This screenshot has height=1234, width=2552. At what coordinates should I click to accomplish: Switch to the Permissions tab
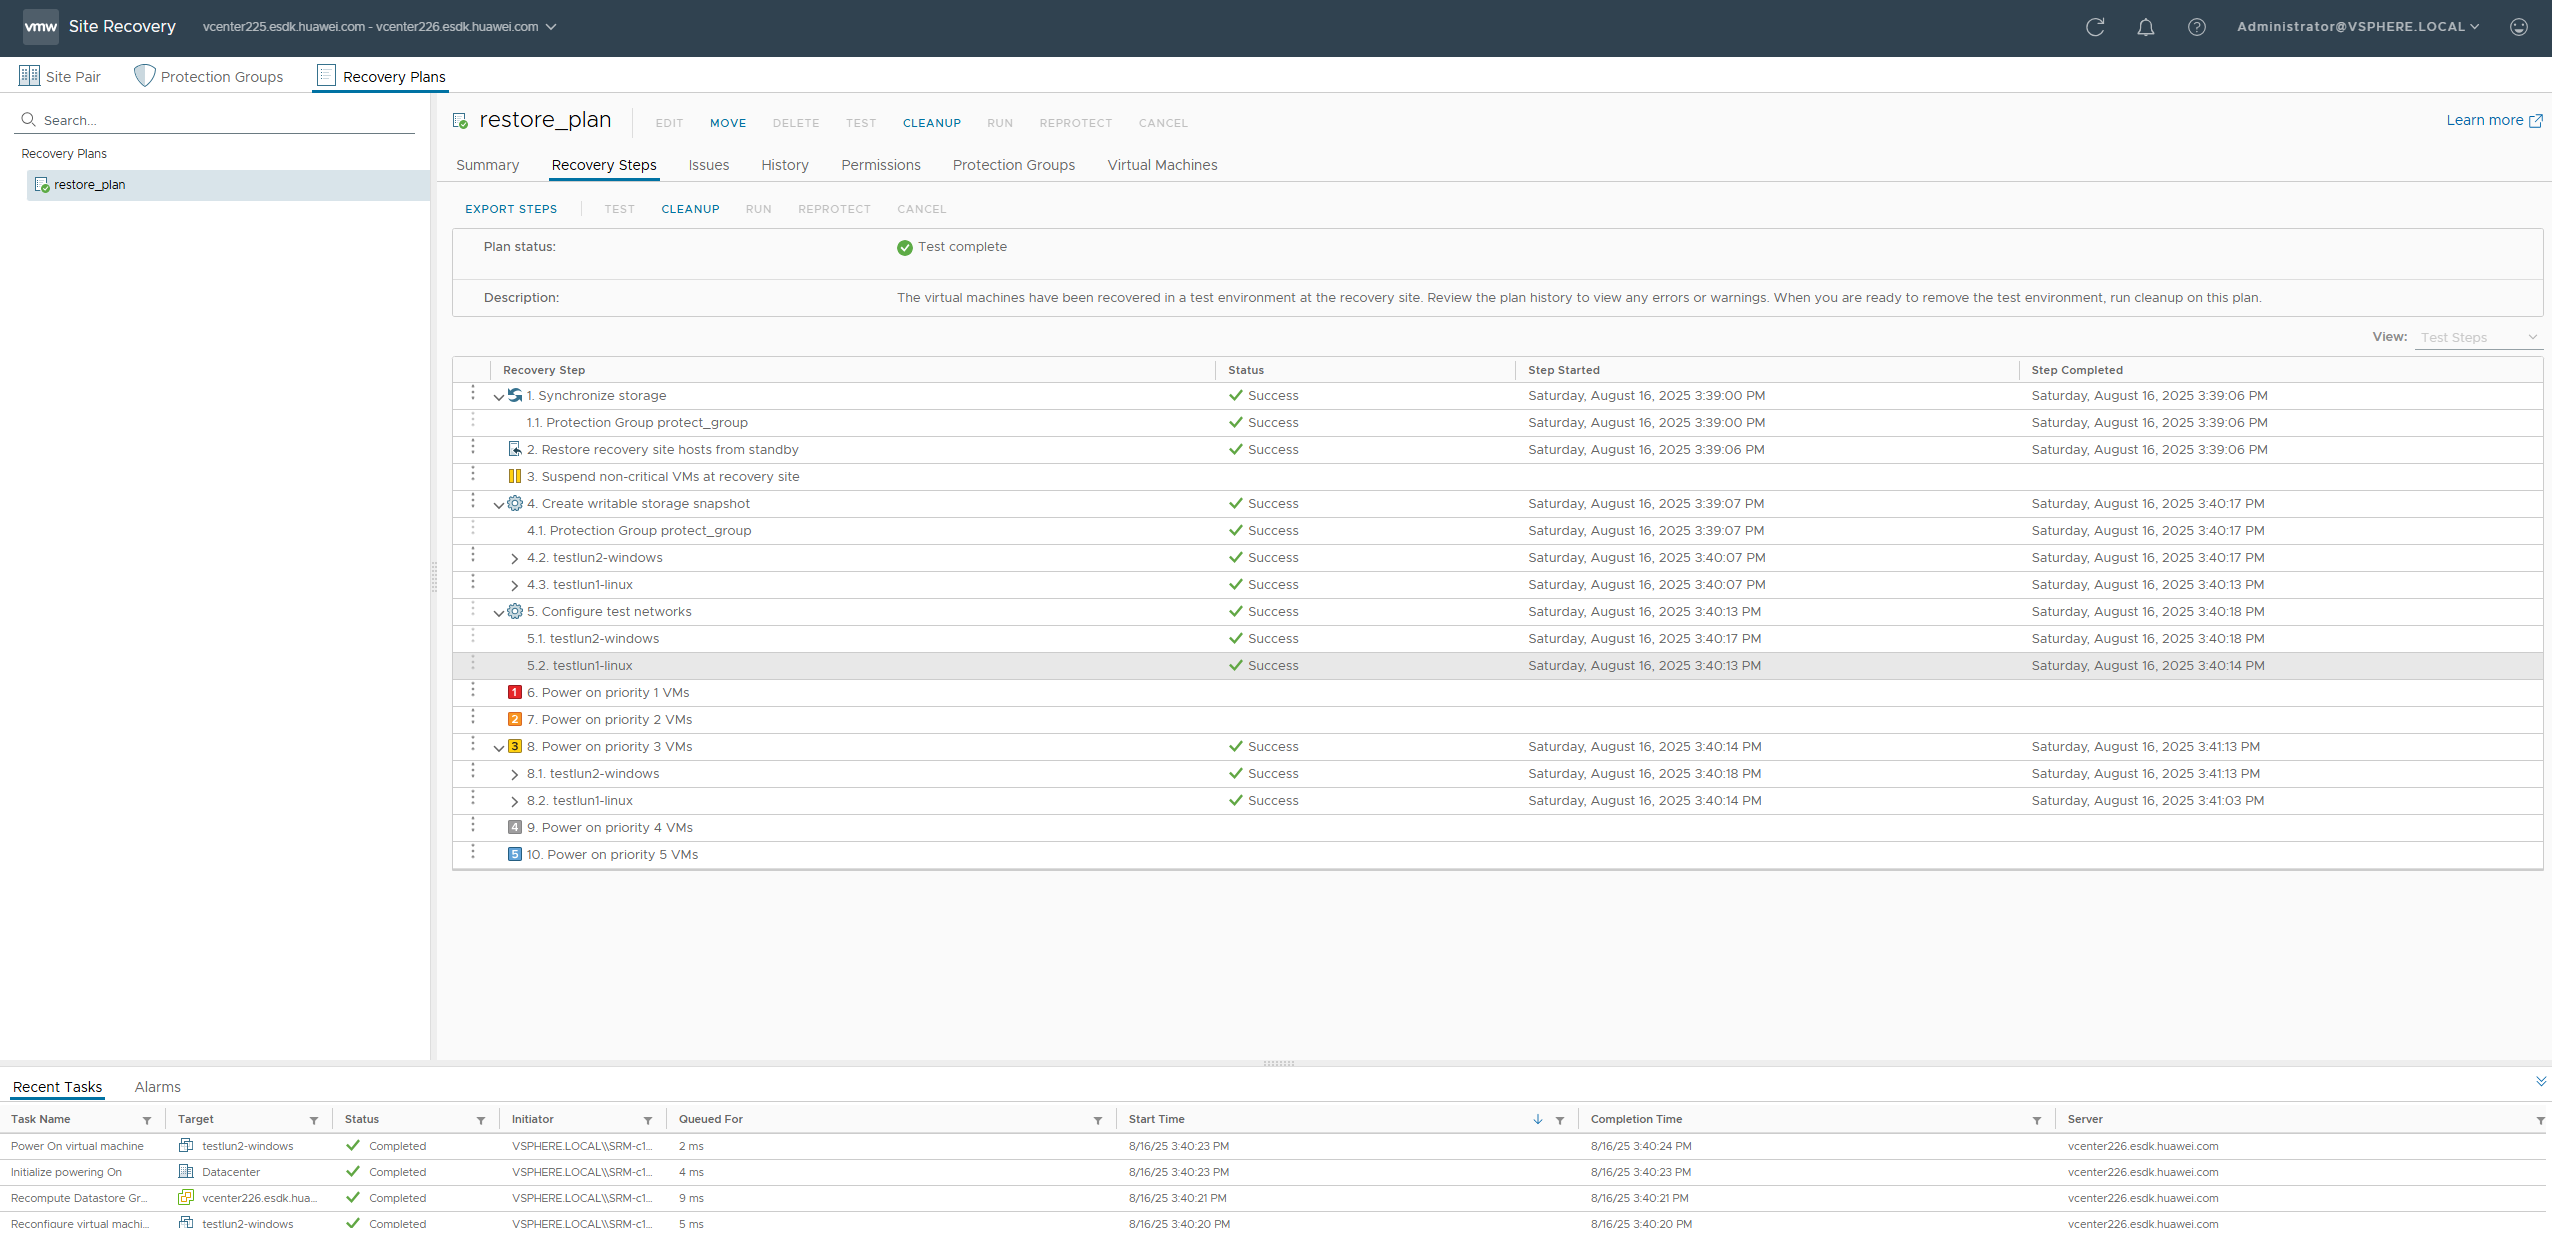click(881, 165)
